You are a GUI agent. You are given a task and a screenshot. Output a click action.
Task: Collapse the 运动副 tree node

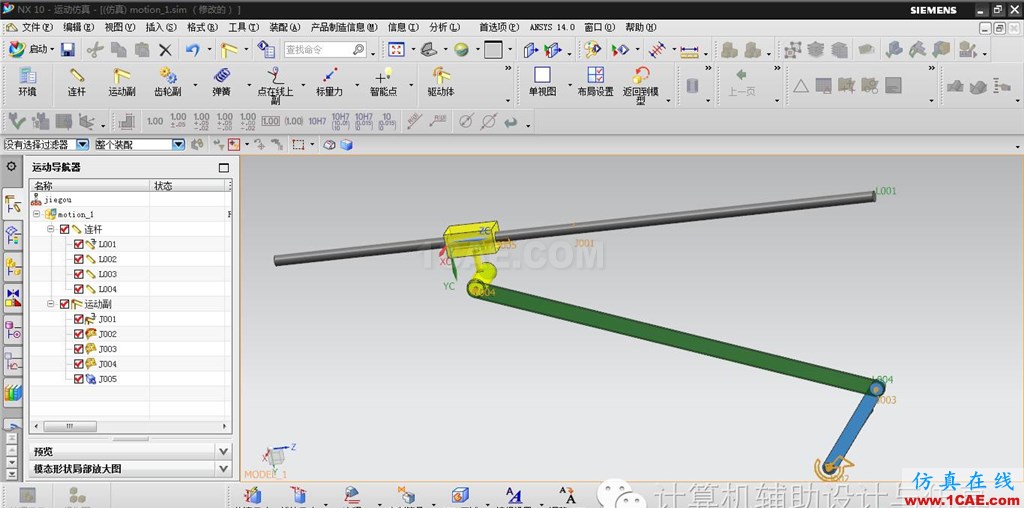tap(51, 304)
